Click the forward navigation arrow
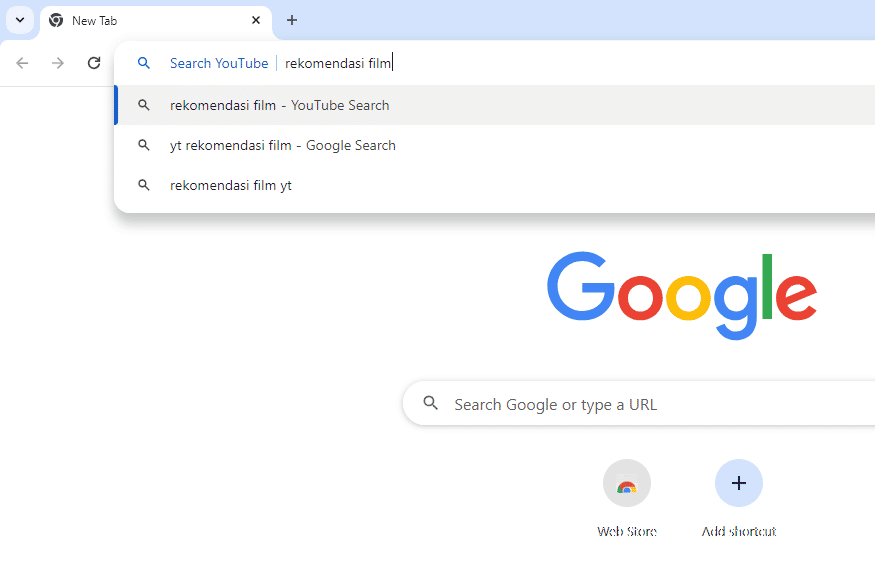 click(x=57, y=63)
